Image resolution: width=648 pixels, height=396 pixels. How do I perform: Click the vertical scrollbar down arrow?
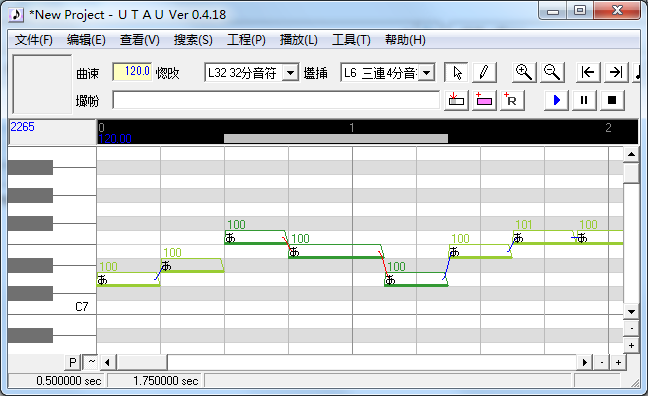click(x=631, y=312)
